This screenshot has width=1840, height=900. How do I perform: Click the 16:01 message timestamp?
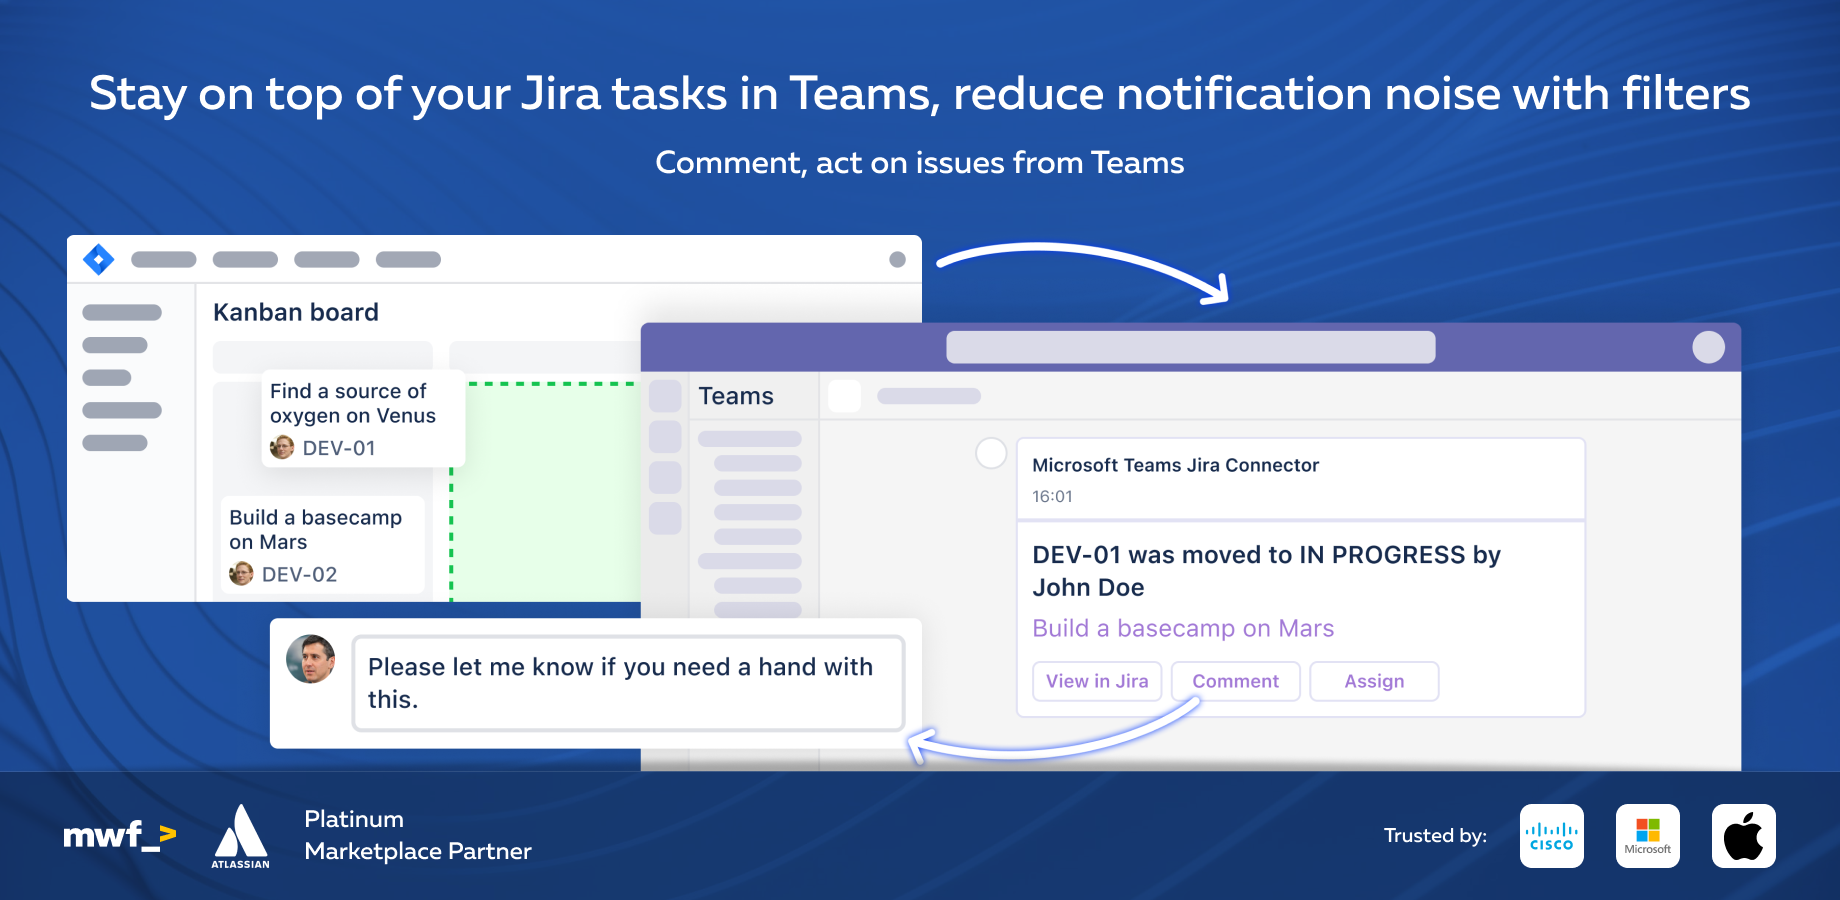coord(1052,496)
